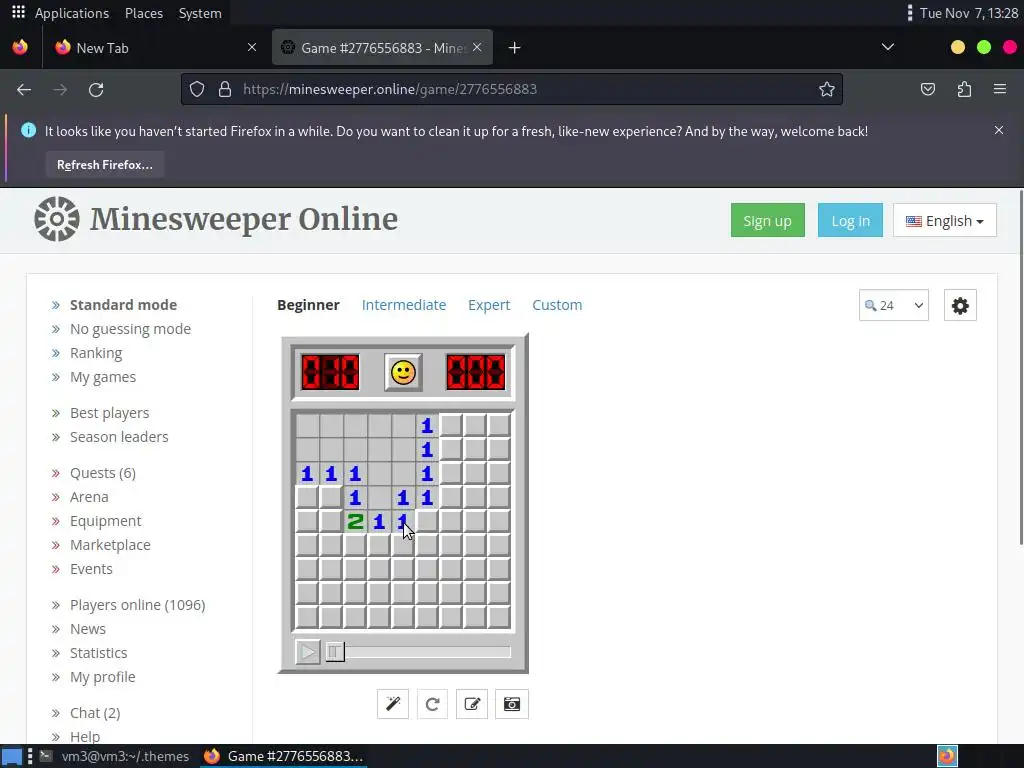Click the tracking protection shield icon
1024x768 pixels.
pyautogui.click(x=197, y=89)
